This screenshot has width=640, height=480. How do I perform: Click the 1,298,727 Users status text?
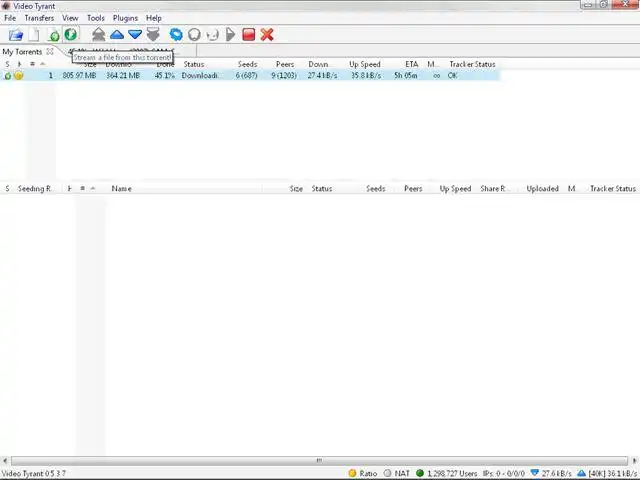(x=452, y=473)
